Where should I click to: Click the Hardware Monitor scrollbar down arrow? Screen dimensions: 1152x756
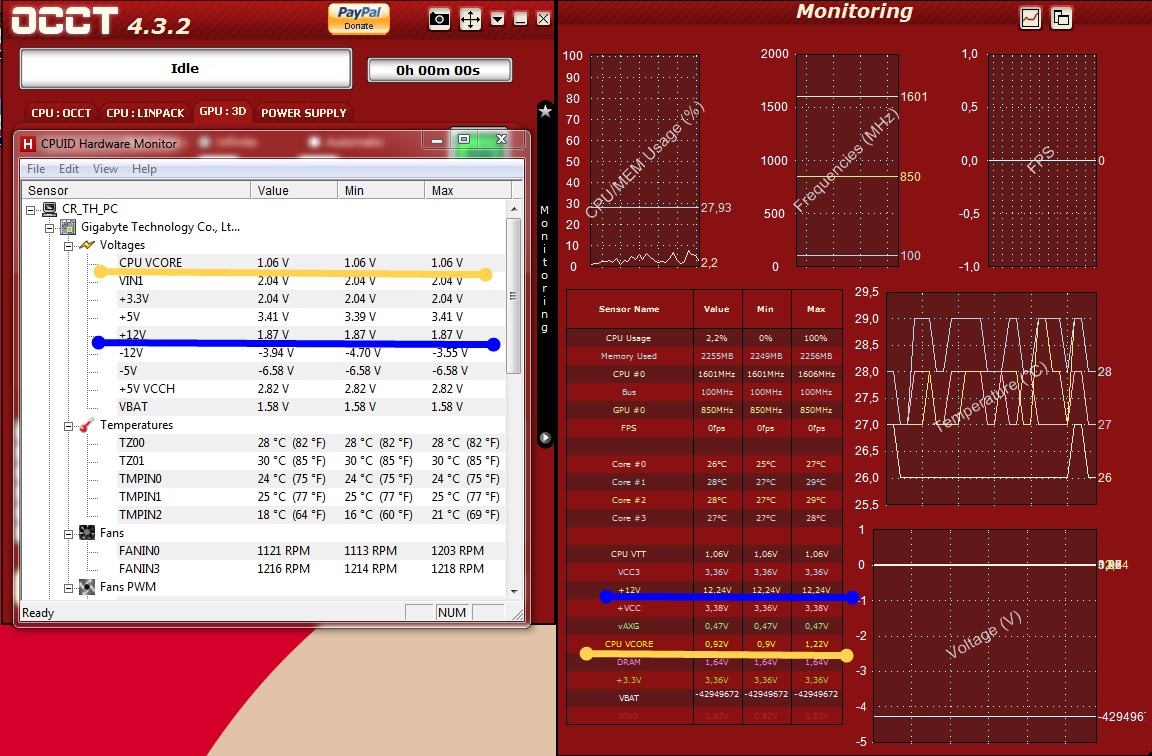(x=514, y=591)
